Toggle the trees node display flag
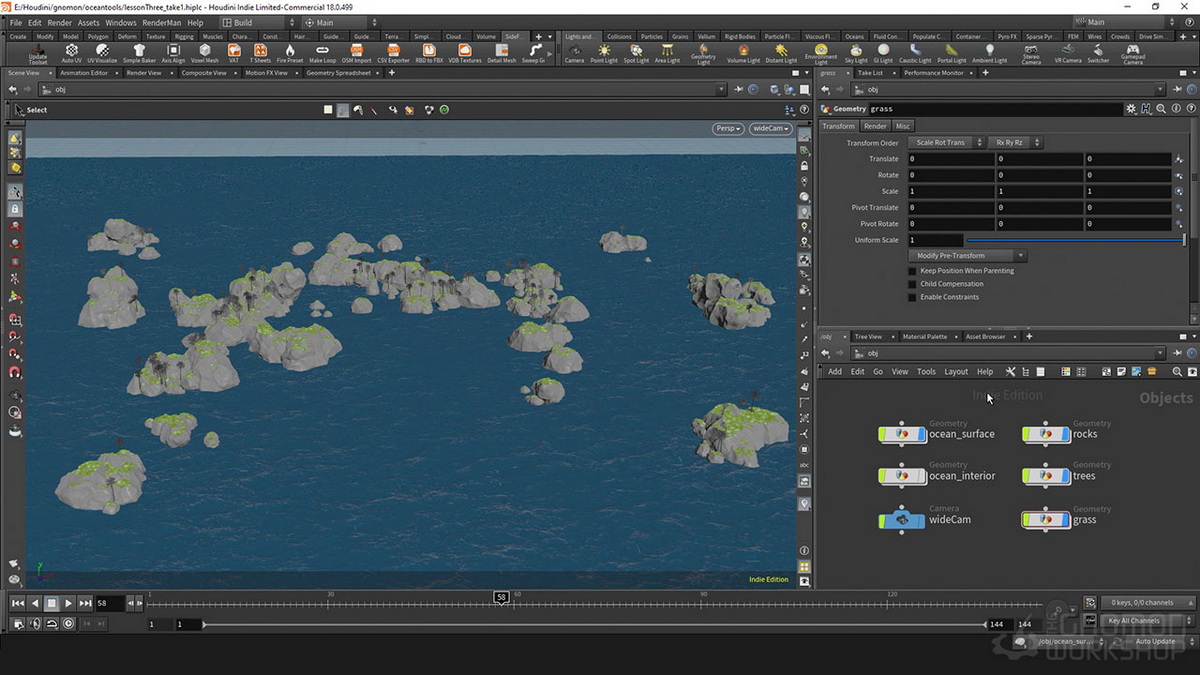The height and width of the screenshot is (675, 1200). tap(1067, 476)
